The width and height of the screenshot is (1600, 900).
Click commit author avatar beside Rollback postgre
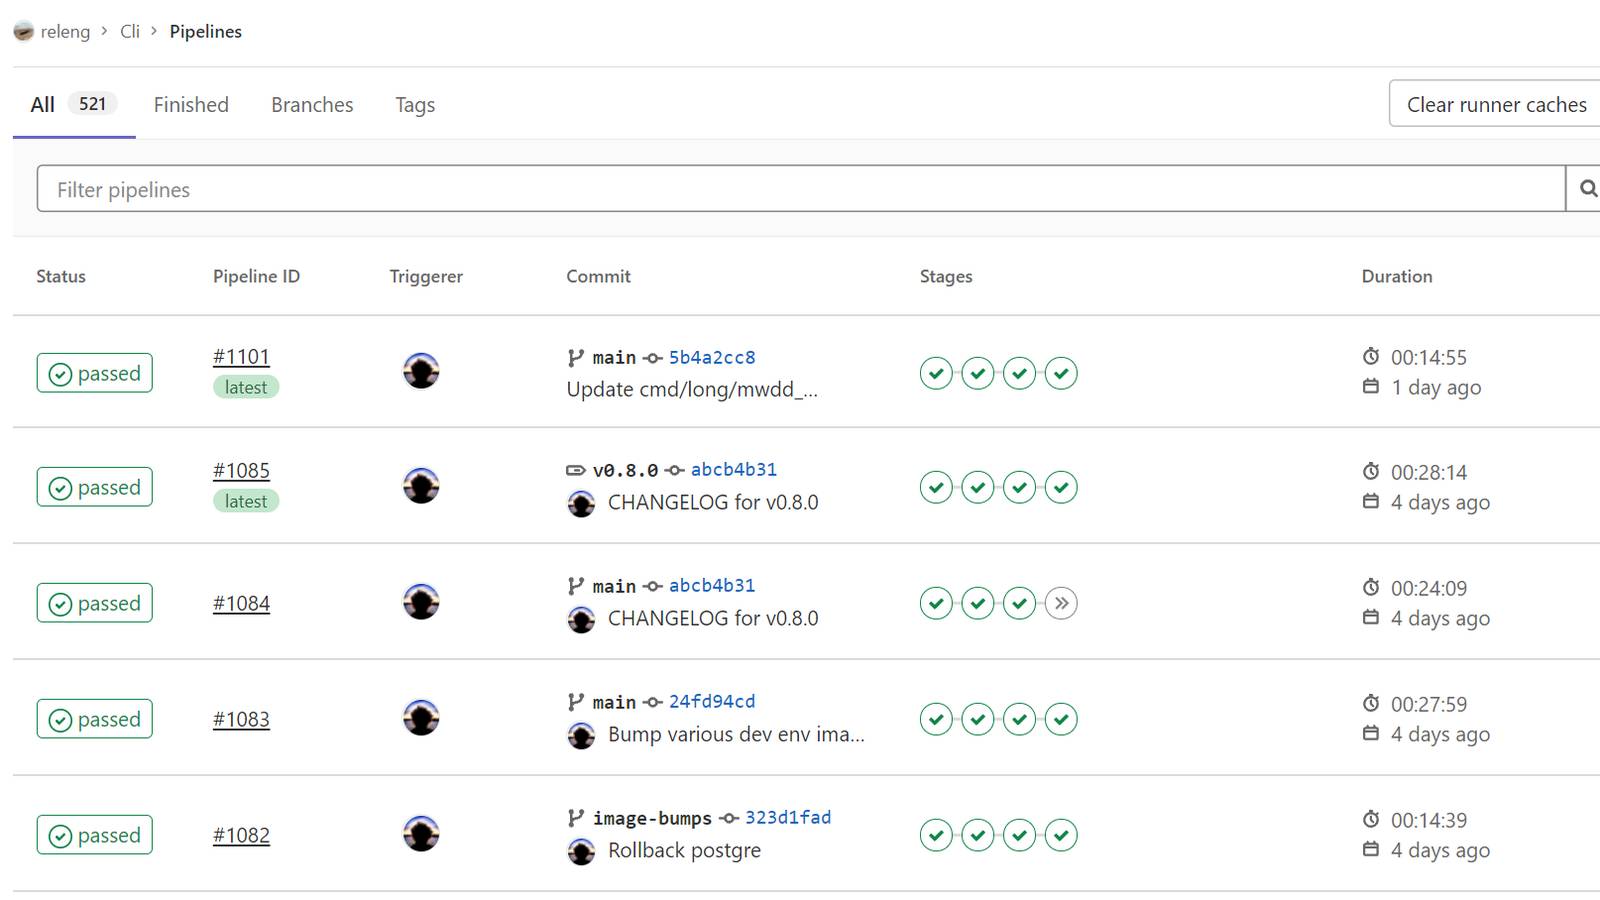581,851
